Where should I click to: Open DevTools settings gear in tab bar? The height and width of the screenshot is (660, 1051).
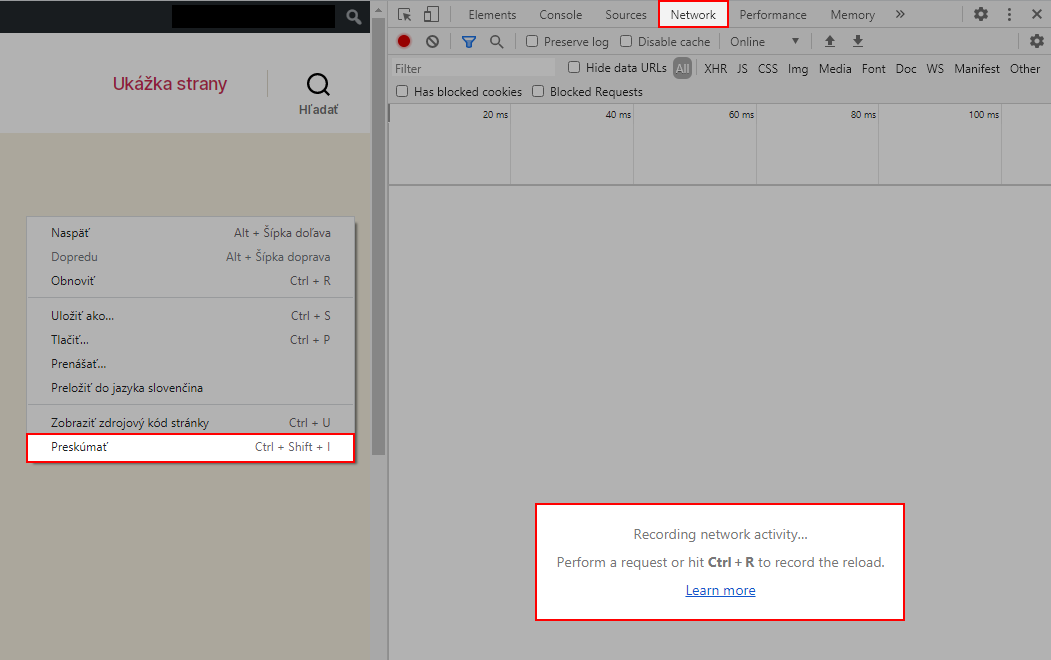coord(981,14)
